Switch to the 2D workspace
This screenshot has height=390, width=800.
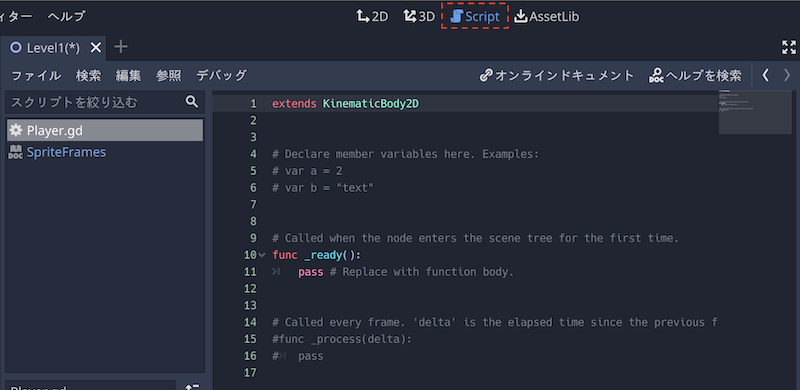(372, 16)
